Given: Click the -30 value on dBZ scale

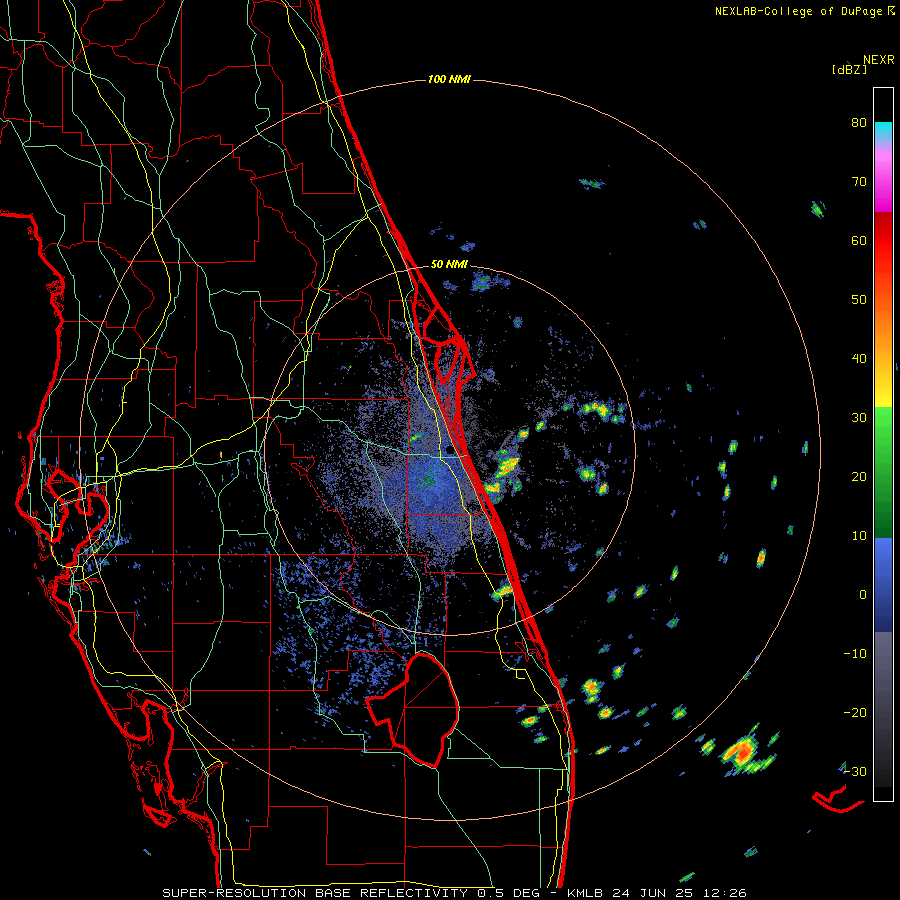Looking at the screenshot, I should 855,771.
